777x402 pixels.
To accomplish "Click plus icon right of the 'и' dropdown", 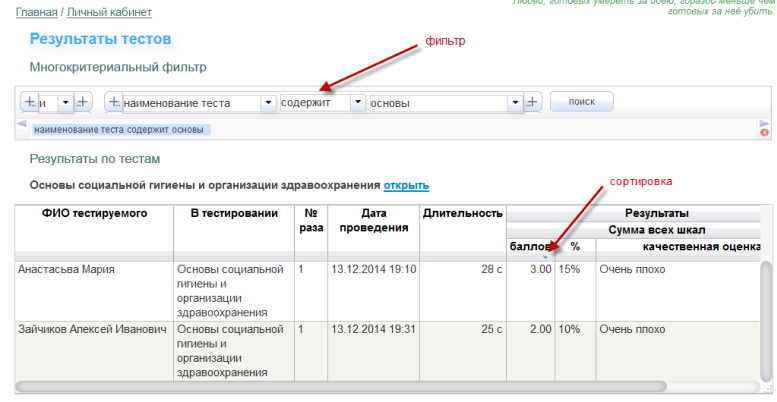I will pyautogui.click(x=83, y=102).
